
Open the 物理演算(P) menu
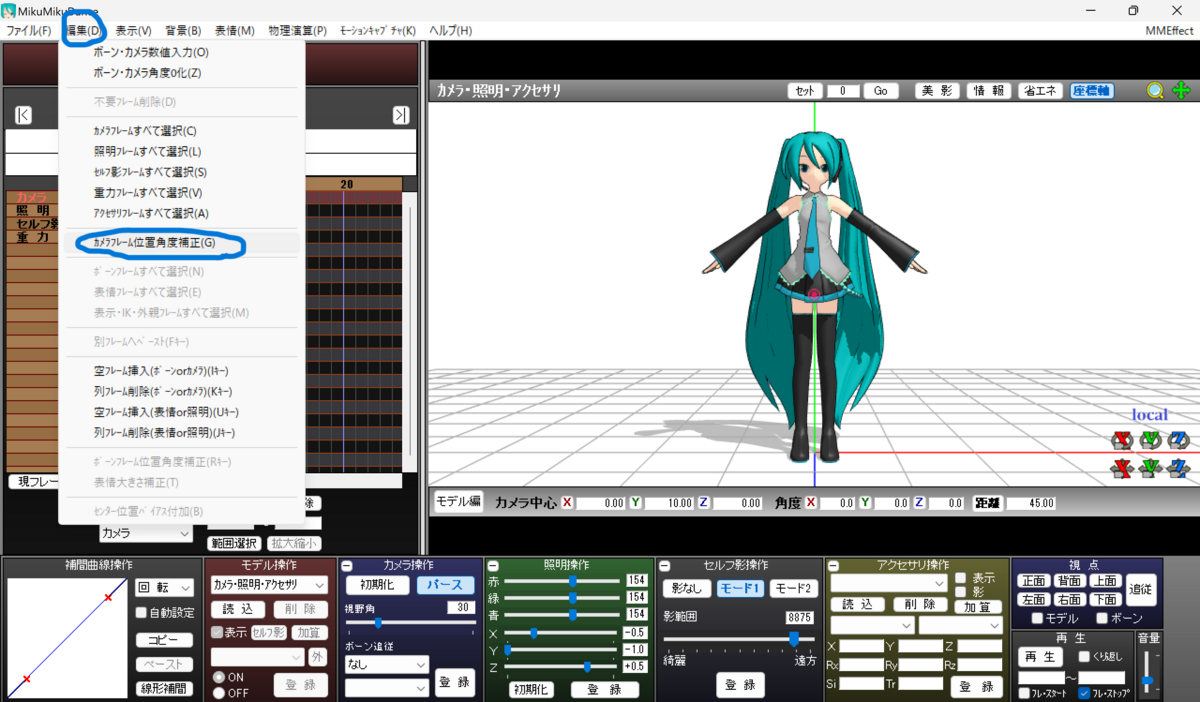pos(298,31)
